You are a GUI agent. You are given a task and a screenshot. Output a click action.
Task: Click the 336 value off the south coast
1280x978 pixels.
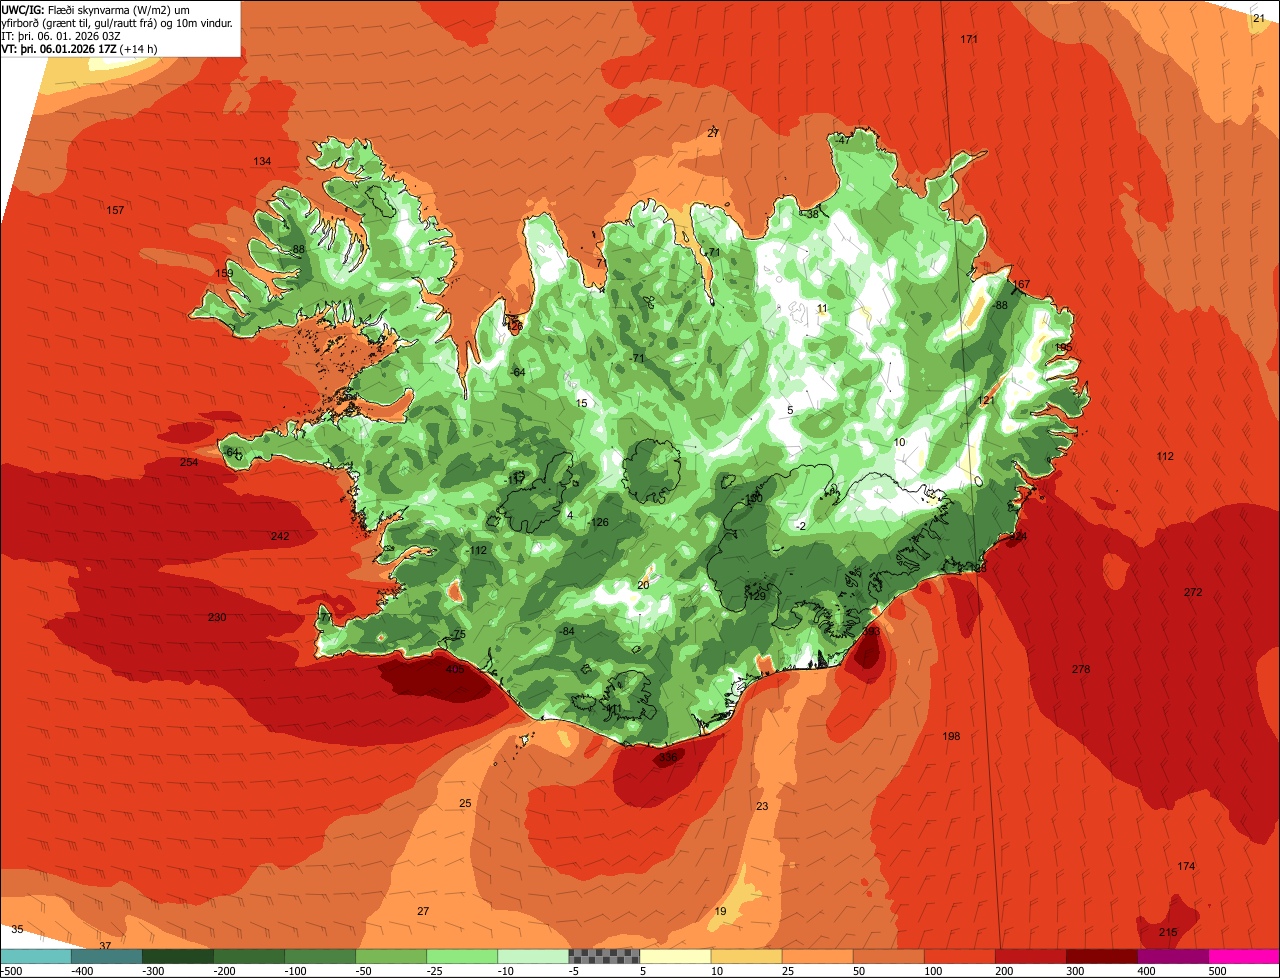(x=668, y=757)
